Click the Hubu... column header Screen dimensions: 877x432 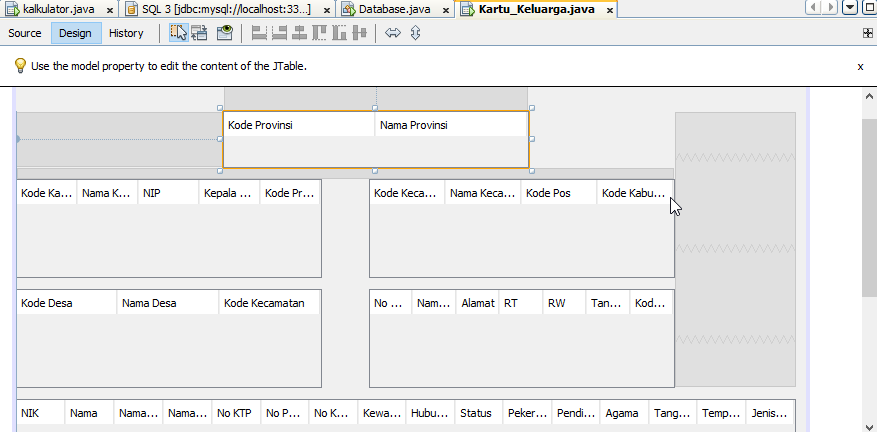tap(431, 414)
